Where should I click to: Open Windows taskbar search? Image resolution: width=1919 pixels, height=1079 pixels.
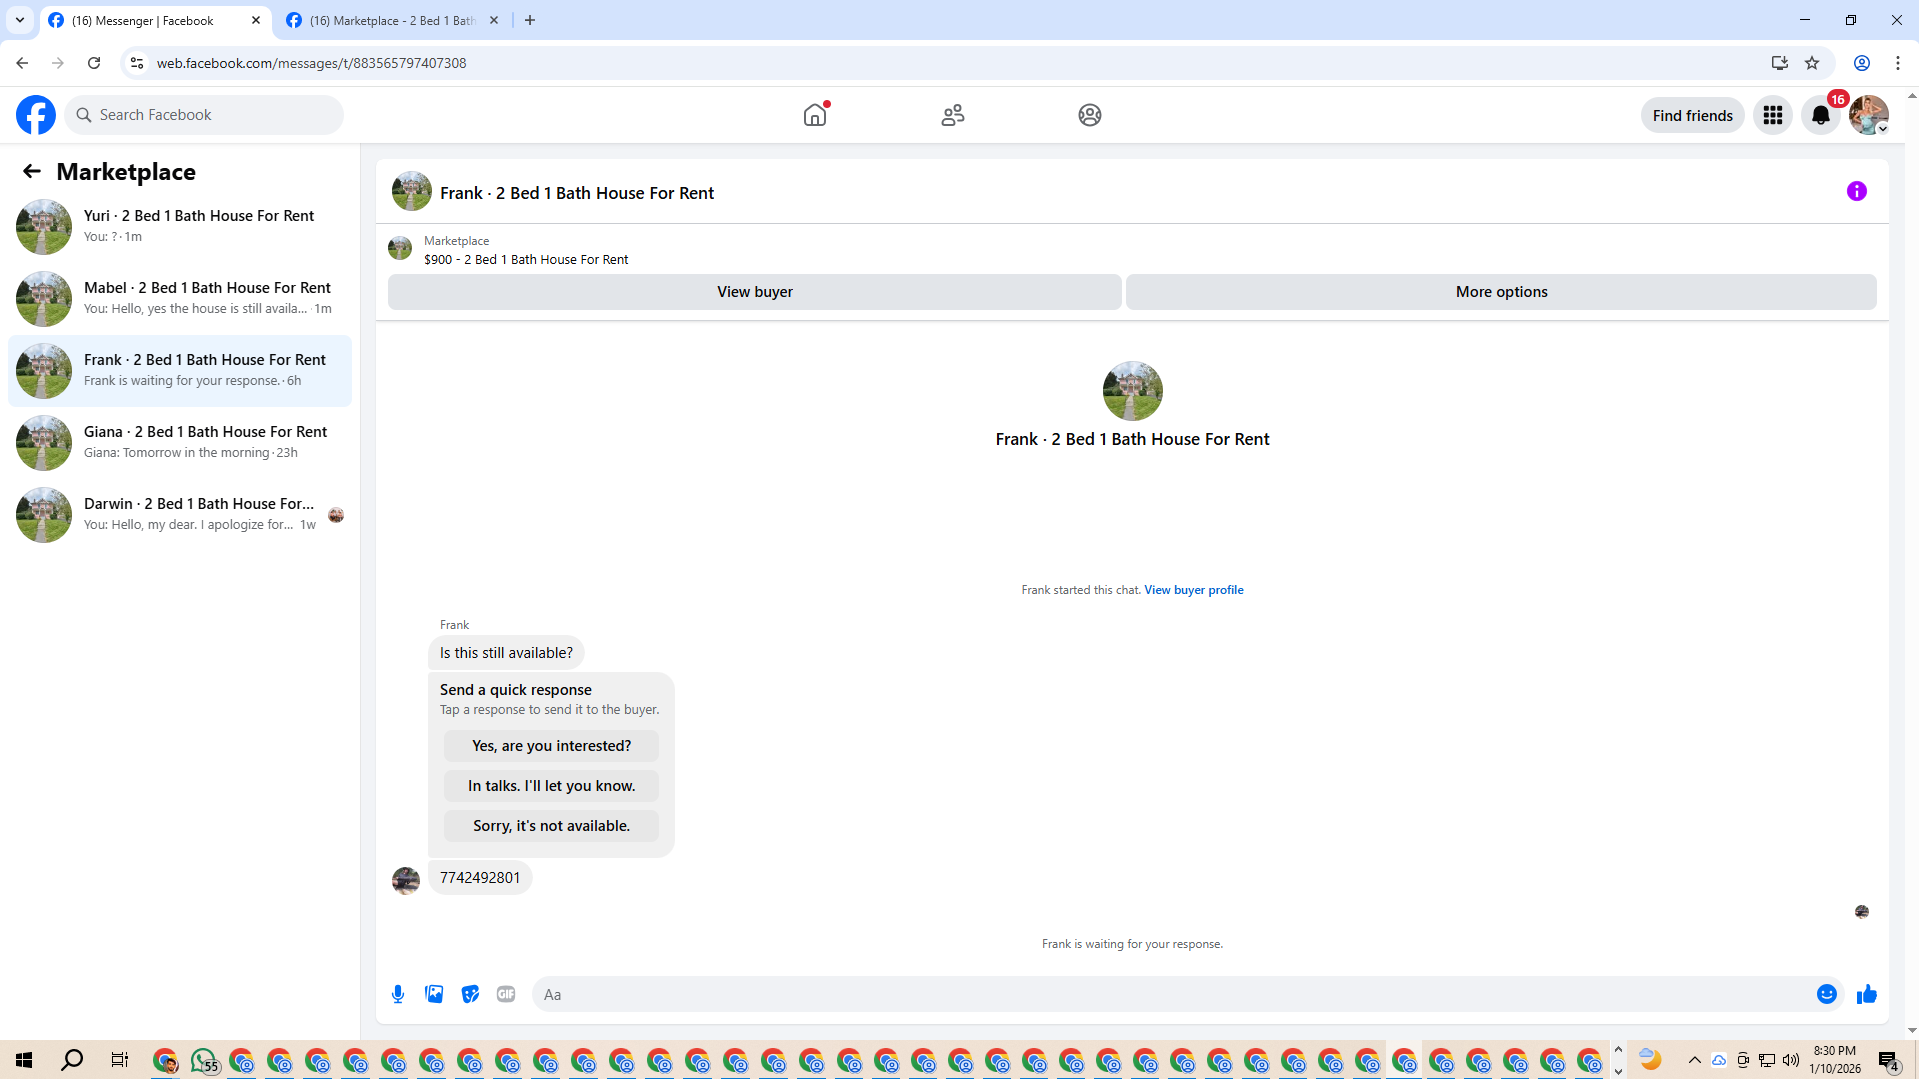(72, 1060)
